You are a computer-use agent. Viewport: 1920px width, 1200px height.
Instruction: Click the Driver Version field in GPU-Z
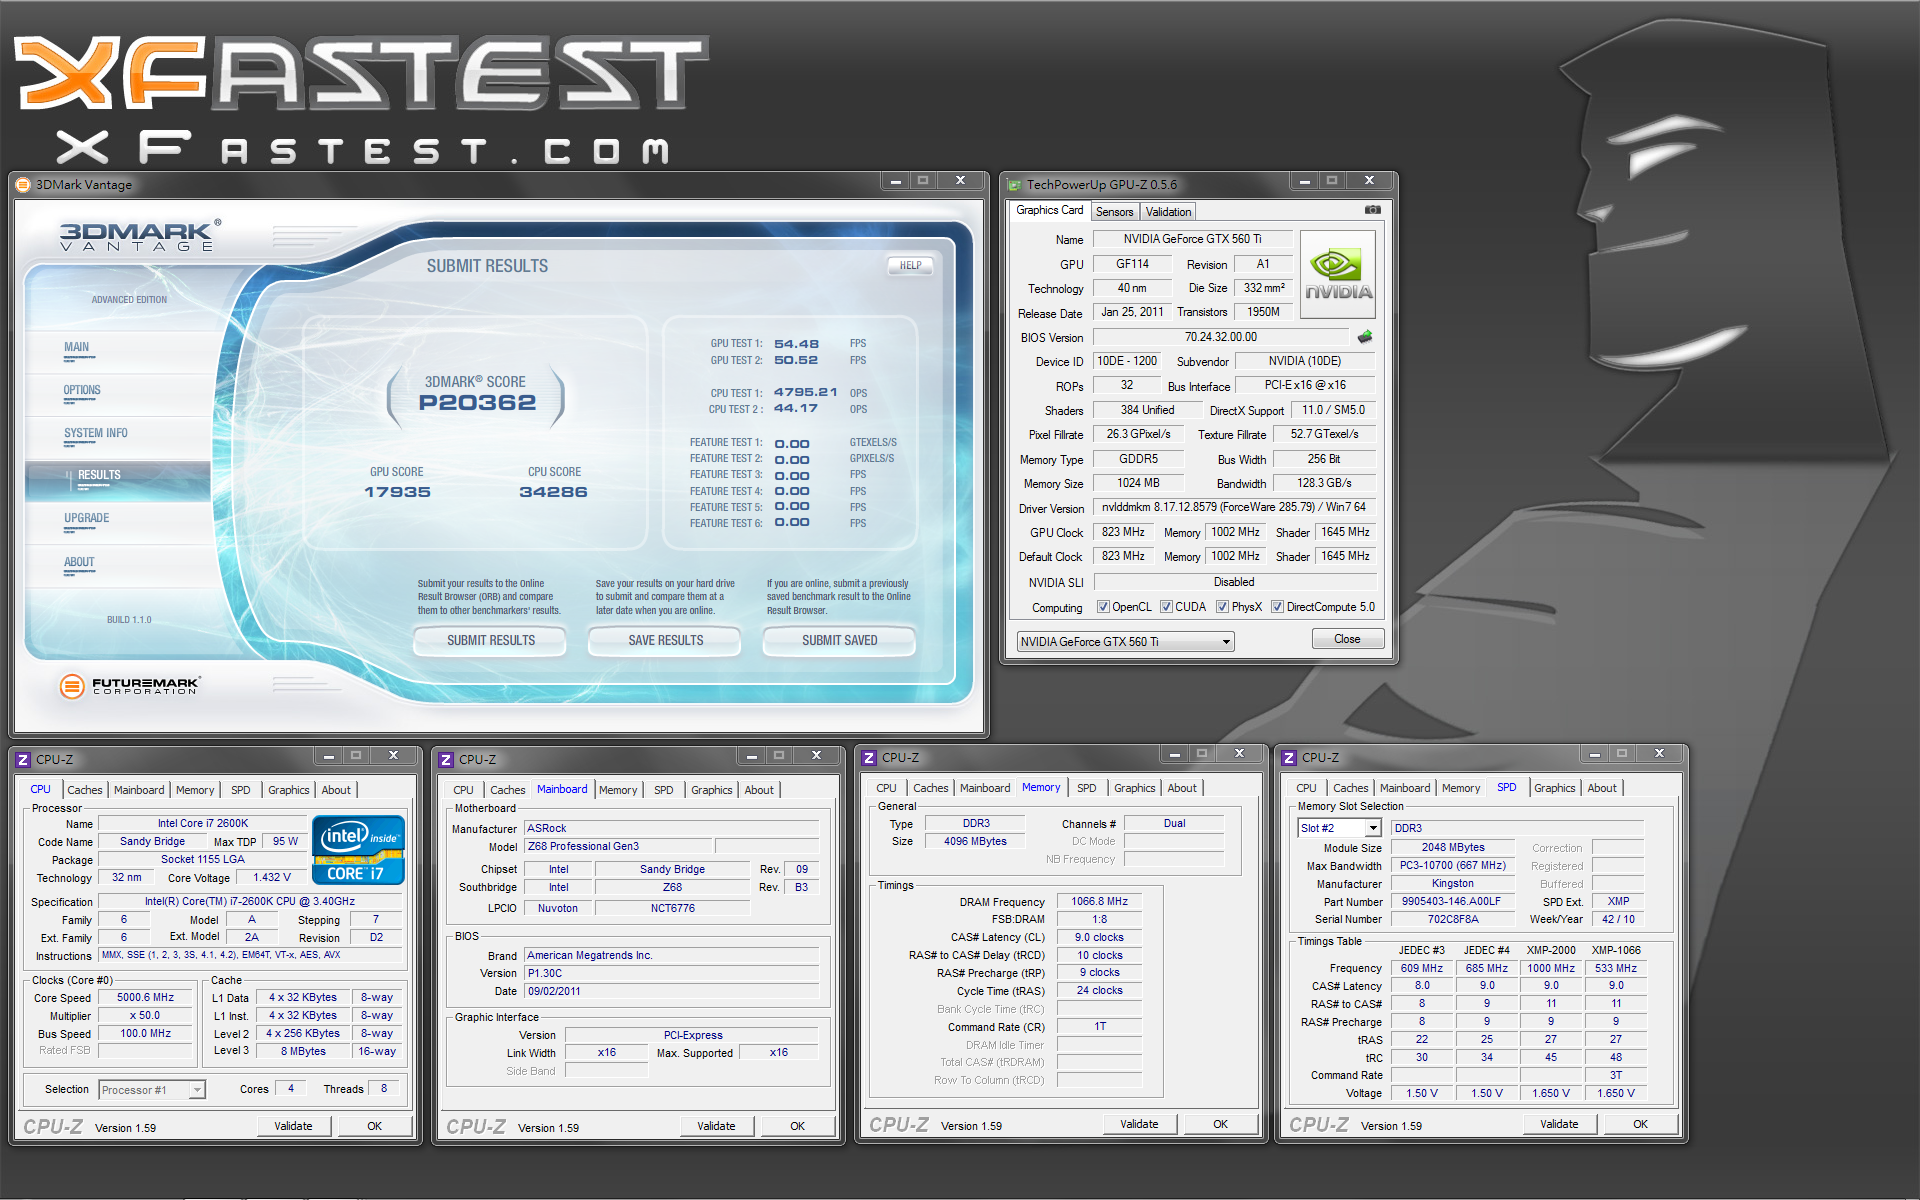[1234, 507]
